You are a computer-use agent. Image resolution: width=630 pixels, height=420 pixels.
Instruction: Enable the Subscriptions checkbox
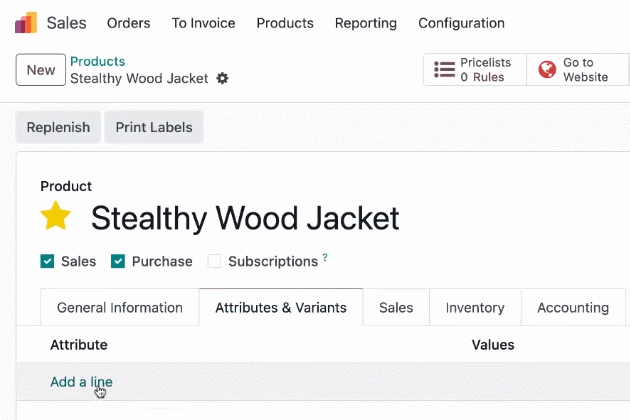[x=214, y=261]
